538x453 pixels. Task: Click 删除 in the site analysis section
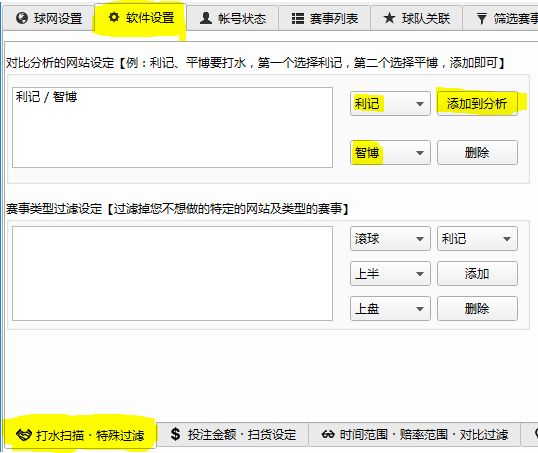[x=477, y=152]
